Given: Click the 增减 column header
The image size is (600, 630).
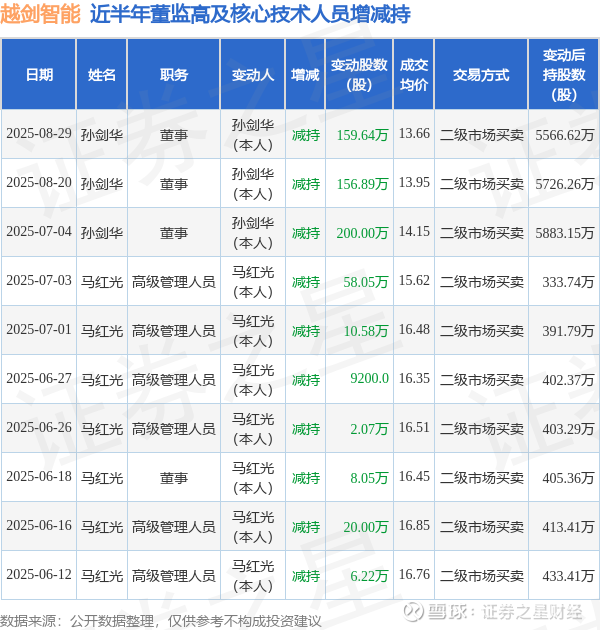Looking at the screenshot, I should [305, 75].
